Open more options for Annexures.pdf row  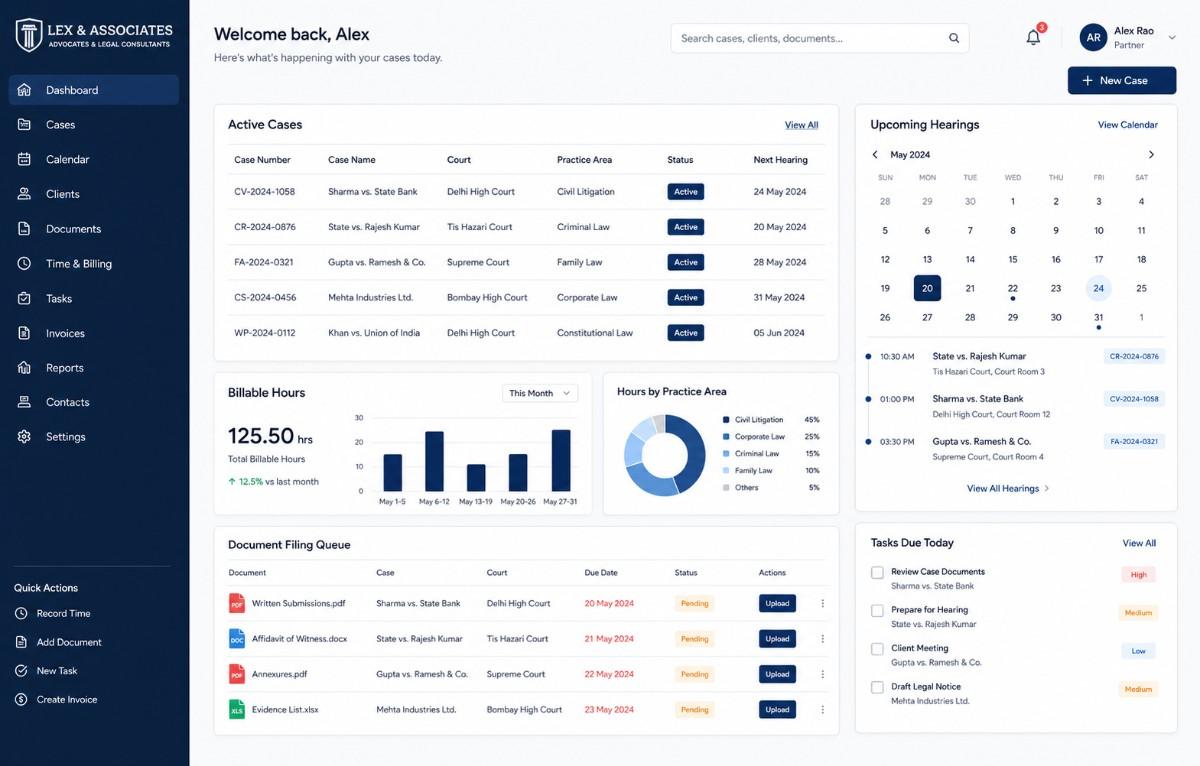click(823, 674)
